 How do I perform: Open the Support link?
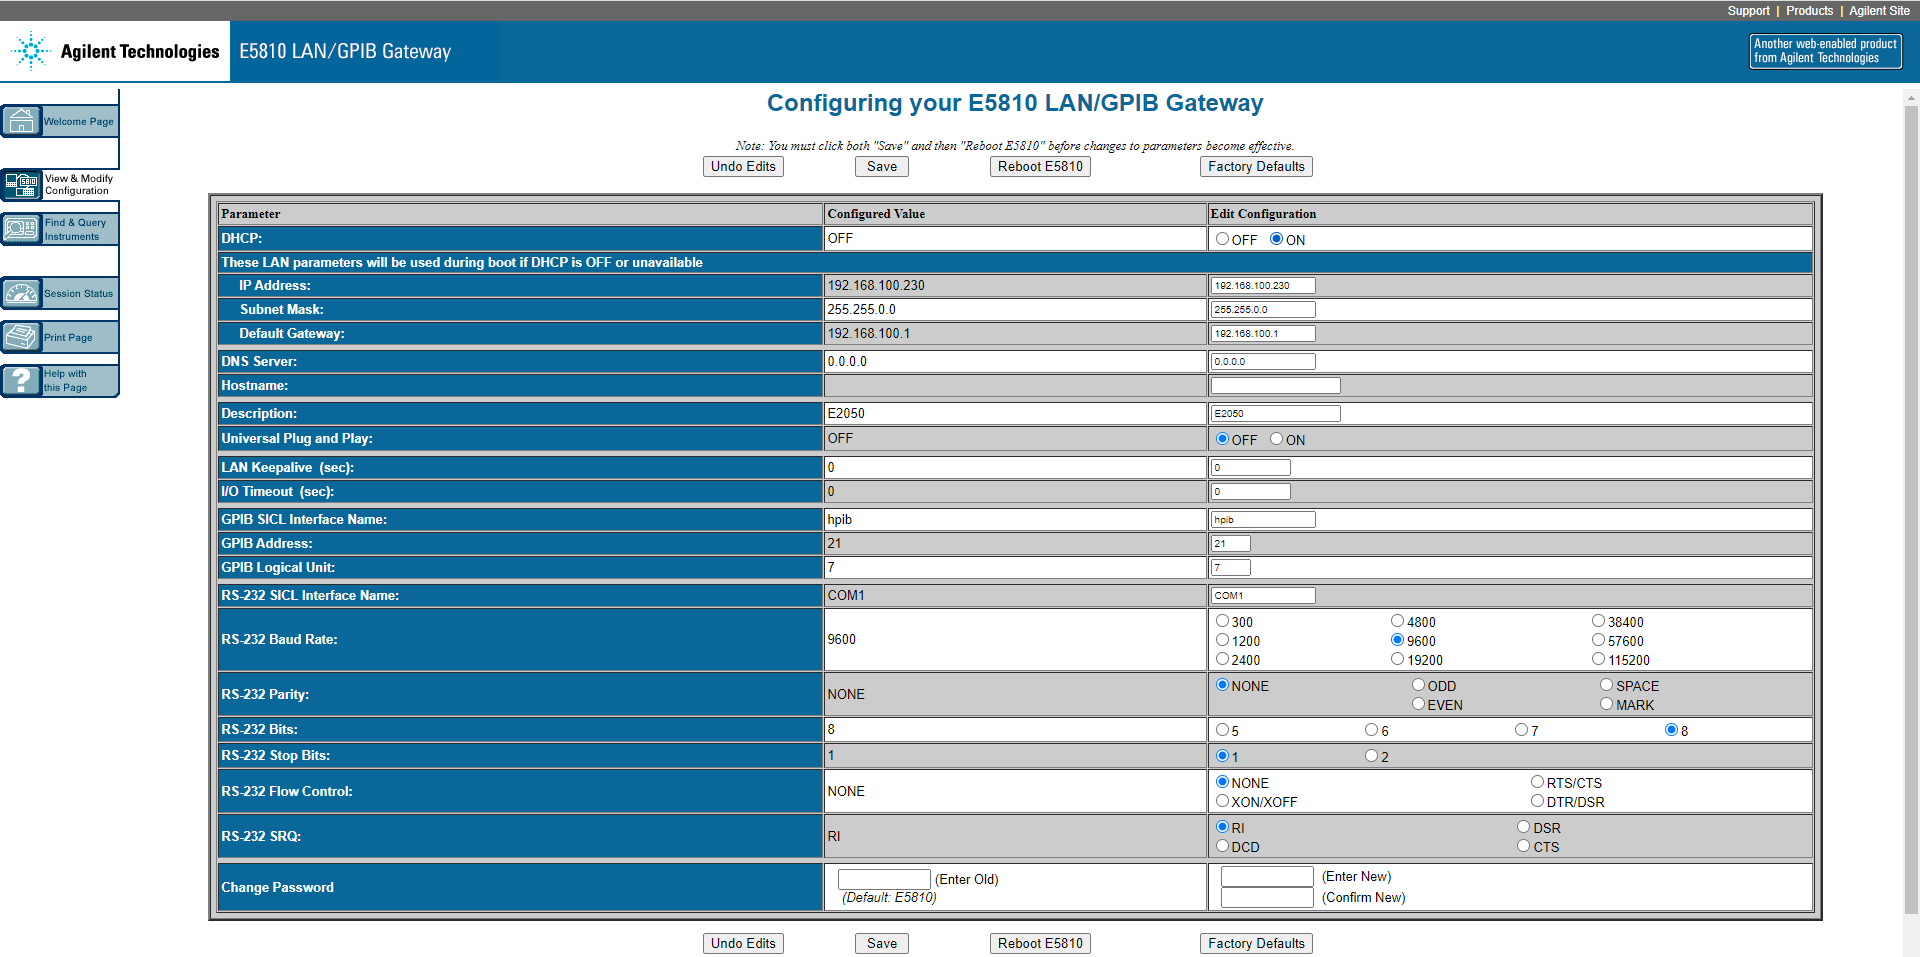[x=1748, y=11]
